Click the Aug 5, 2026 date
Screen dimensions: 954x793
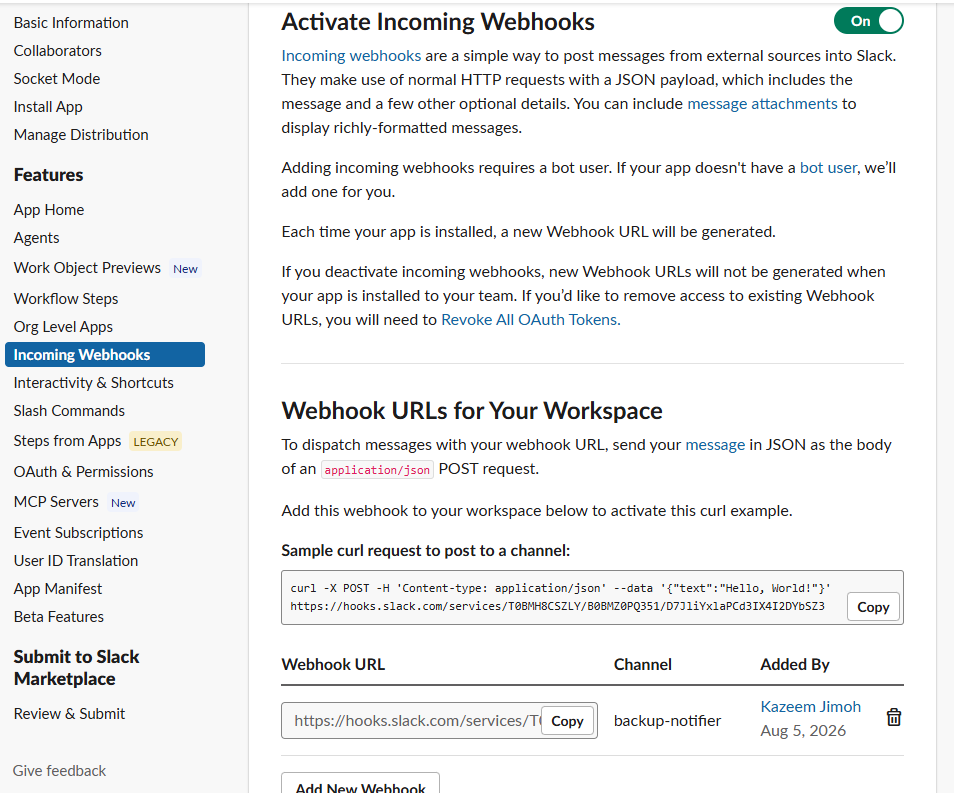[803, 730]
